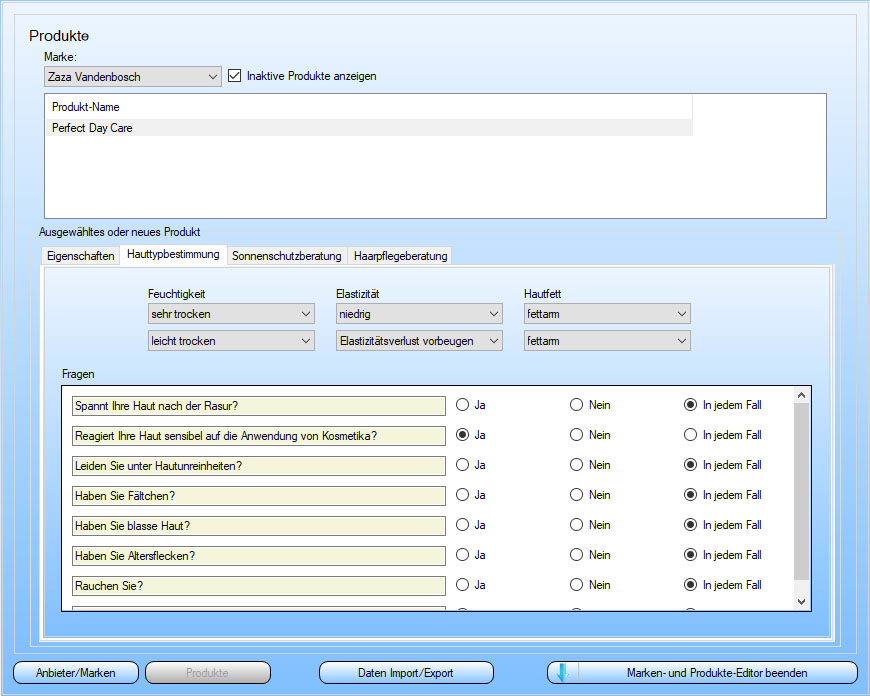Open the Marke dropdown 'Zaza Vandenbosch'
Screen dimensions: 870x696
point(133,76)
